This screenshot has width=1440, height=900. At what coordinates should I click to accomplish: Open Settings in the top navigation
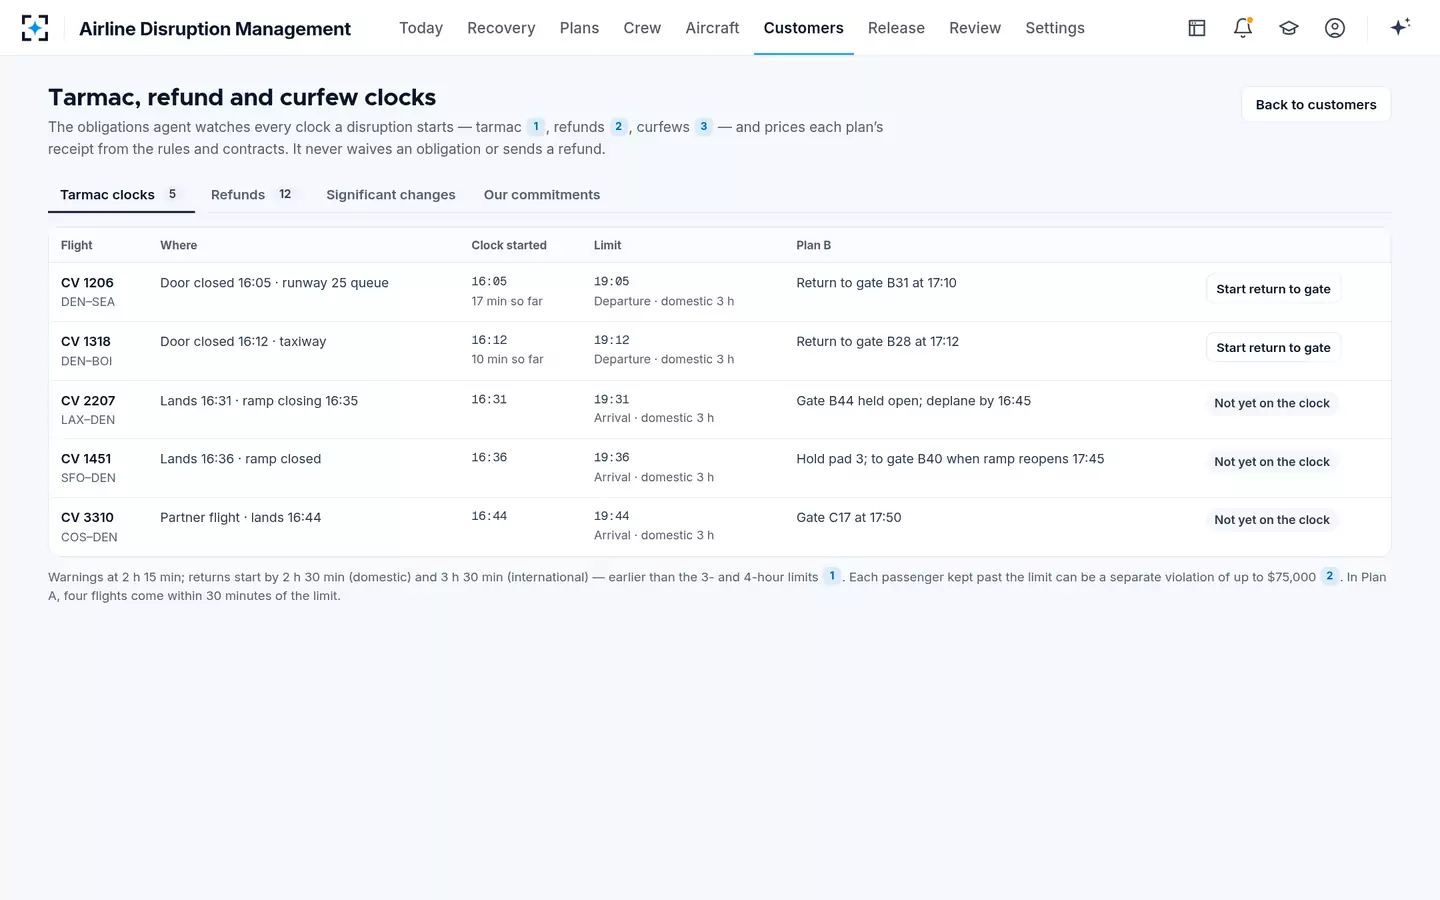tap(1055, 28)
